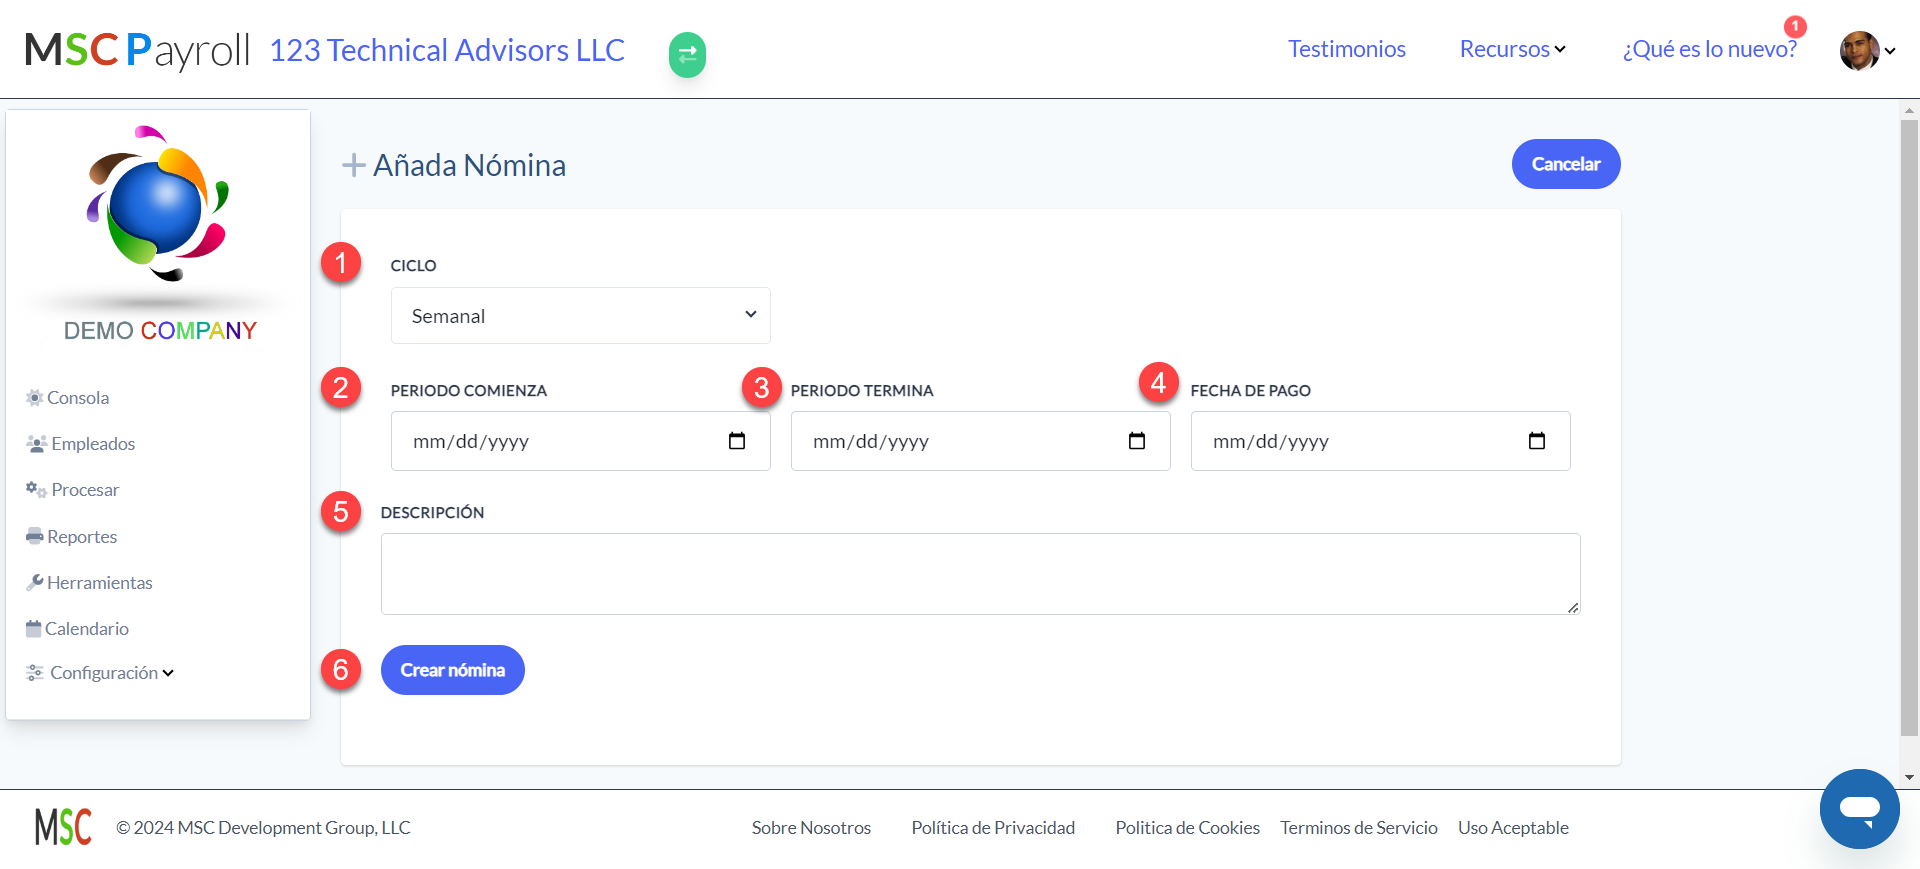Click the MSC Payroll logo

[137, 50]
